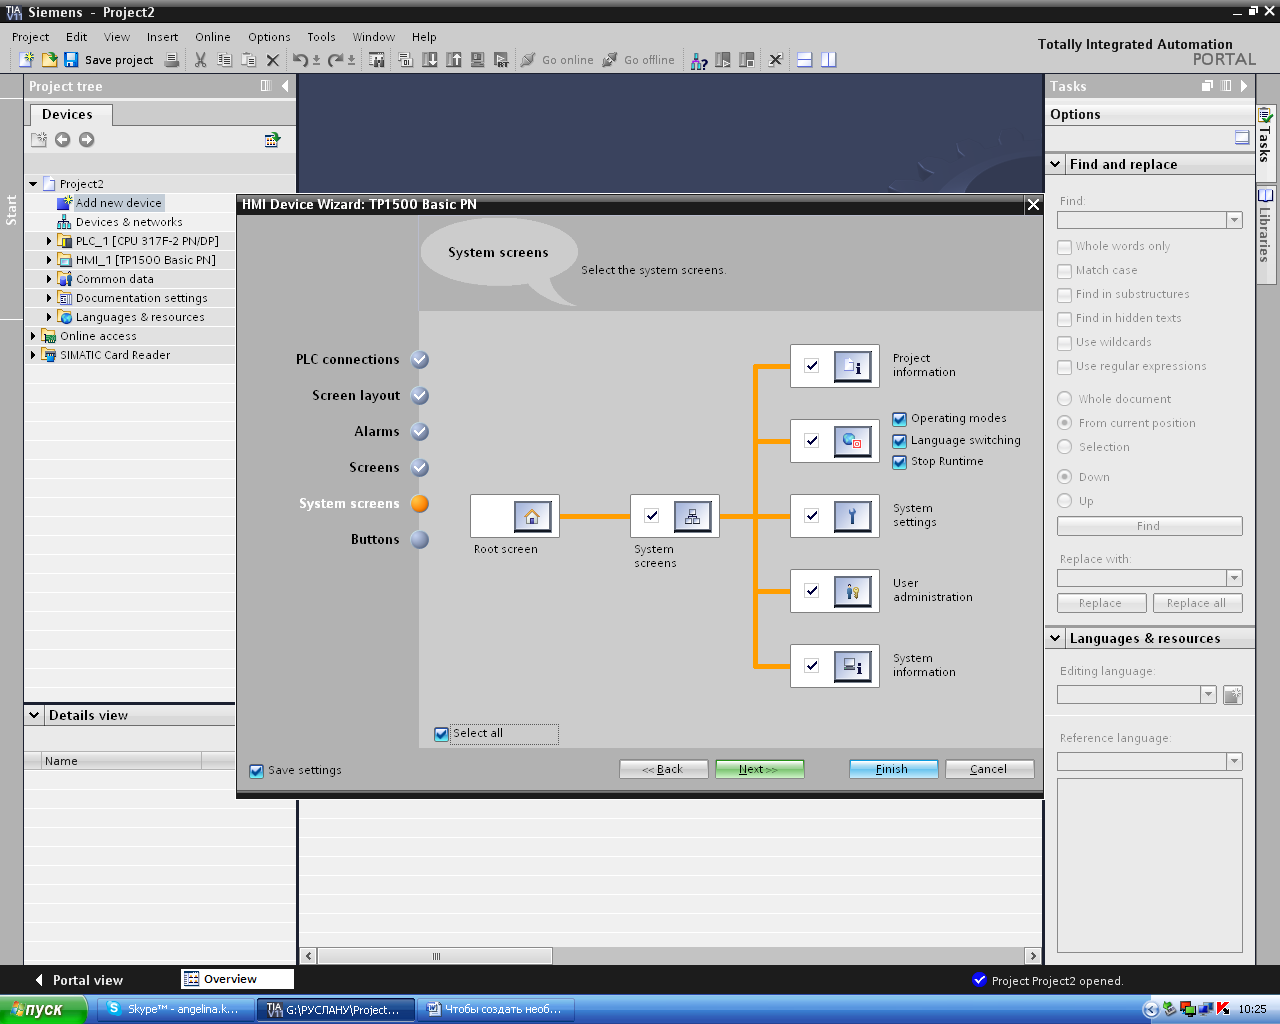This screenshot has height=1024, width=1280.
Task: Click the User administration screen icon
Action: [x=852, y=592]
